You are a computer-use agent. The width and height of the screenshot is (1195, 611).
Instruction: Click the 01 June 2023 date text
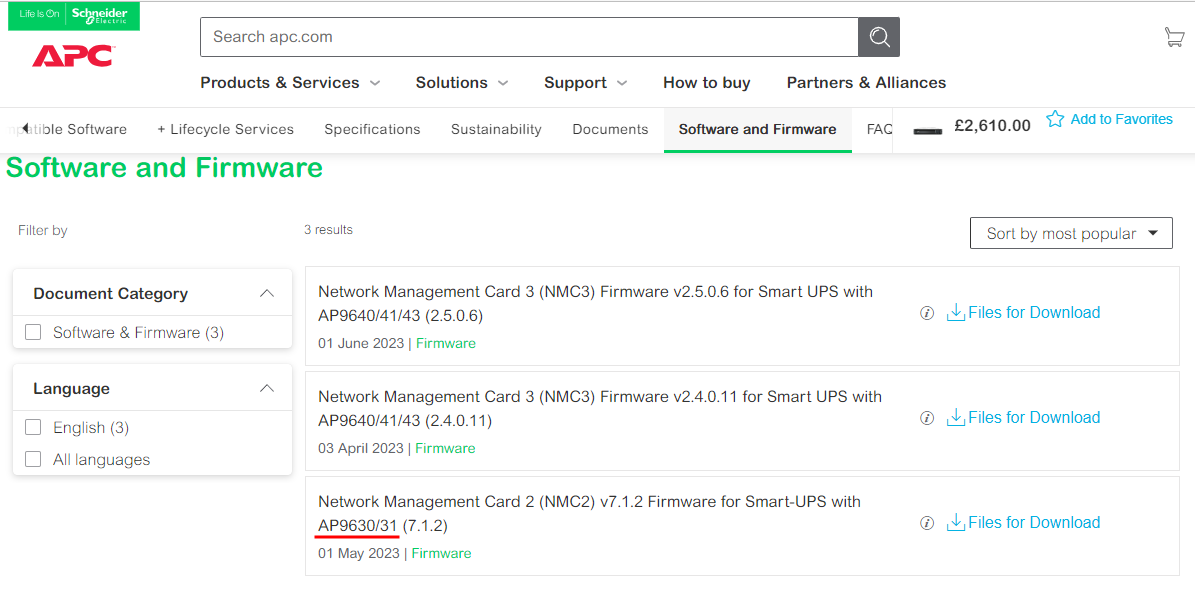point(361,344)
